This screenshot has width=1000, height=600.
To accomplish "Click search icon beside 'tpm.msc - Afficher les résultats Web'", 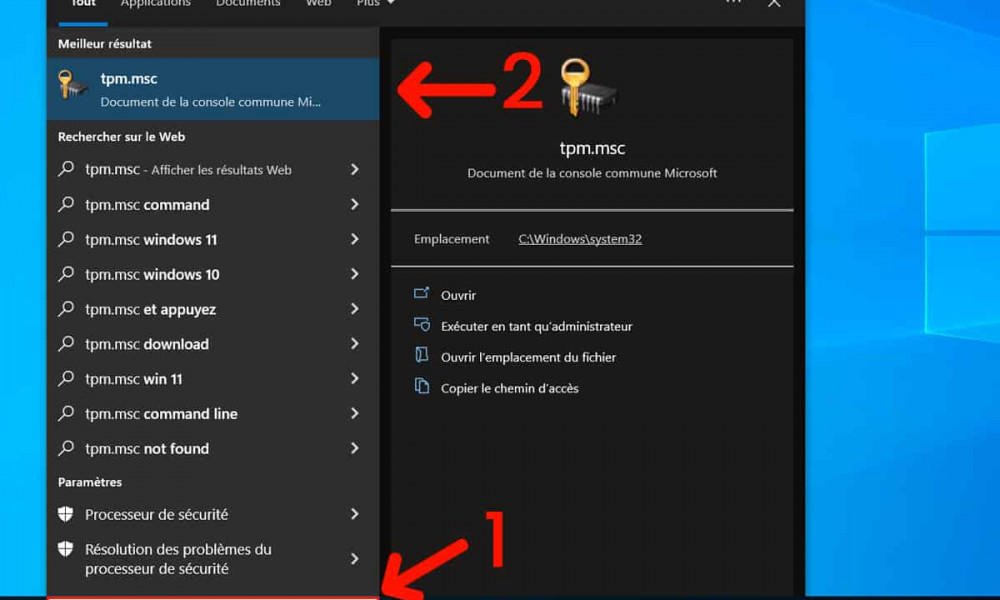I will point(66,169).
